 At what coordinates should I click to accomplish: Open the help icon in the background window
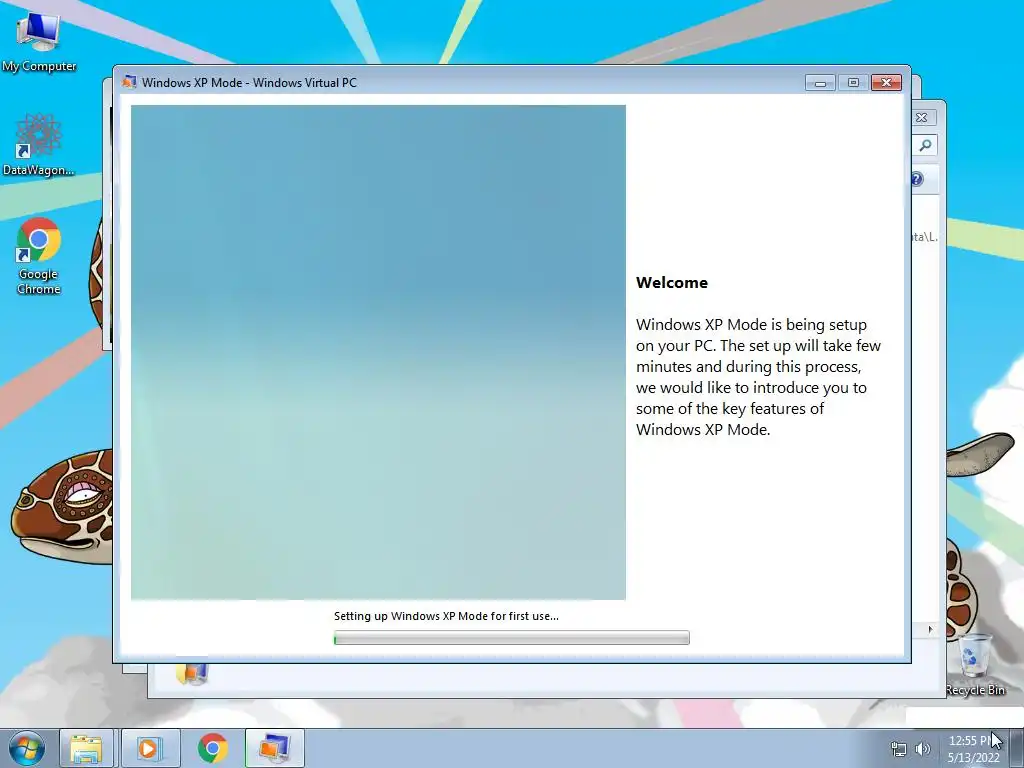pyautogui.click(x=917, y=179)
